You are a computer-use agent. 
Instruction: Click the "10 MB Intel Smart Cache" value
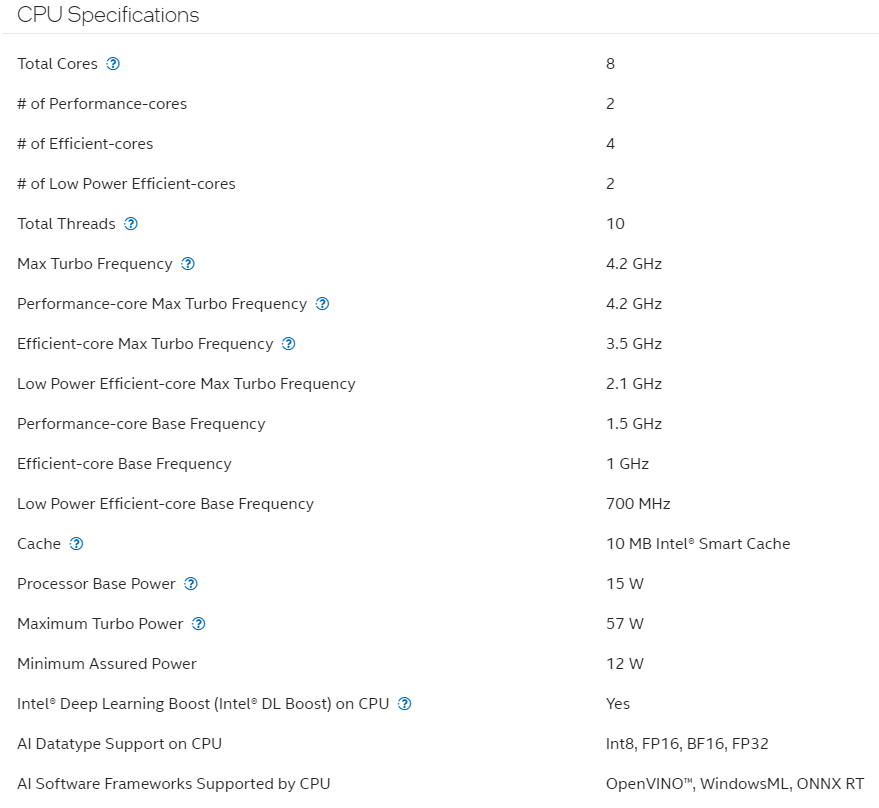tap(698, 544)
